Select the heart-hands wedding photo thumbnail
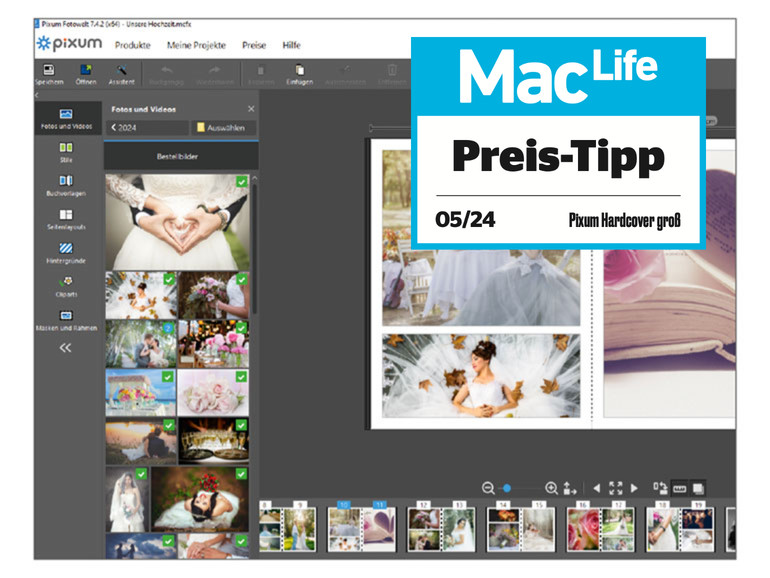Screen dimensions: 770x578 177,222
